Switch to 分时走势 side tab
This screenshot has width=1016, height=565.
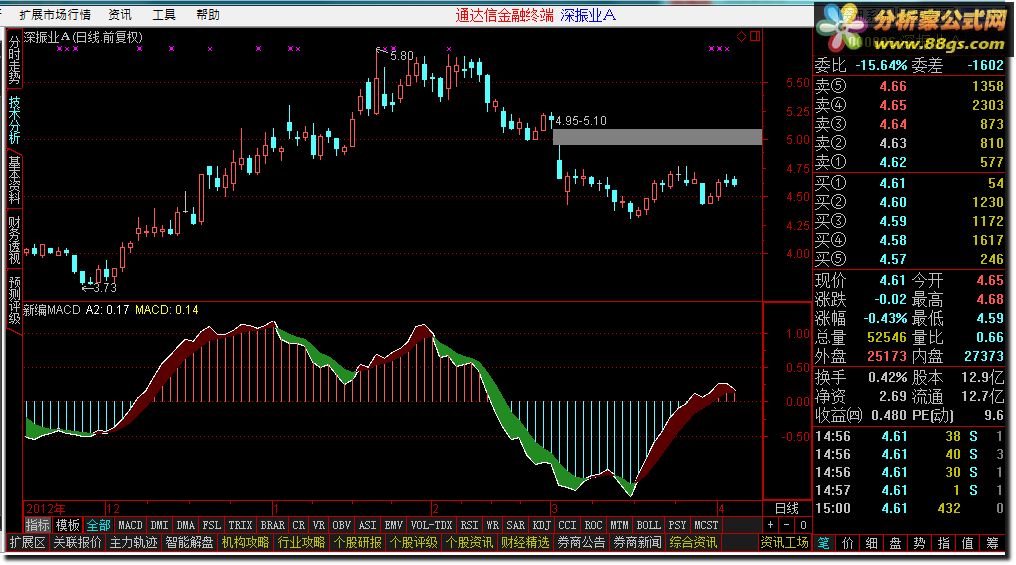(14, 60)
